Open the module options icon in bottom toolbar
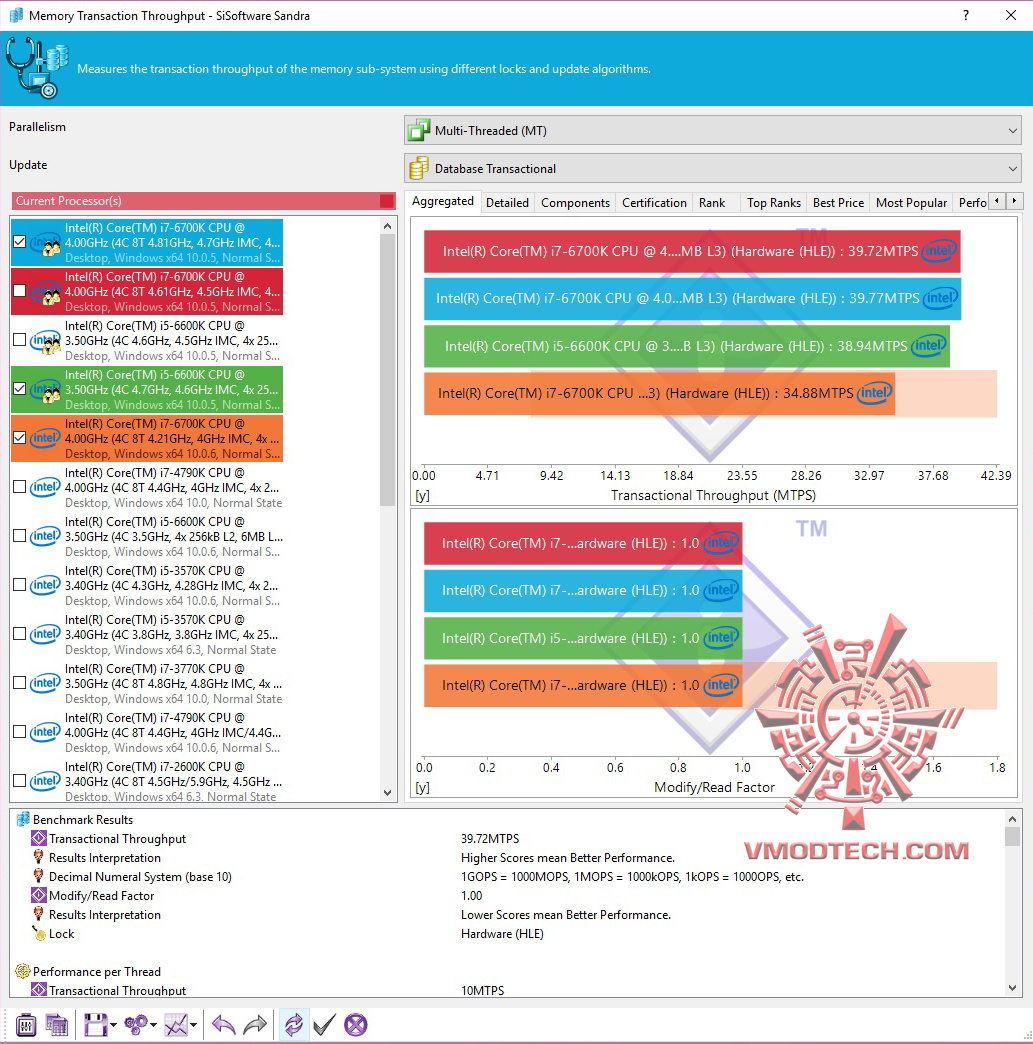This screenshot has height=1044, width=1033. (25, 1025)
